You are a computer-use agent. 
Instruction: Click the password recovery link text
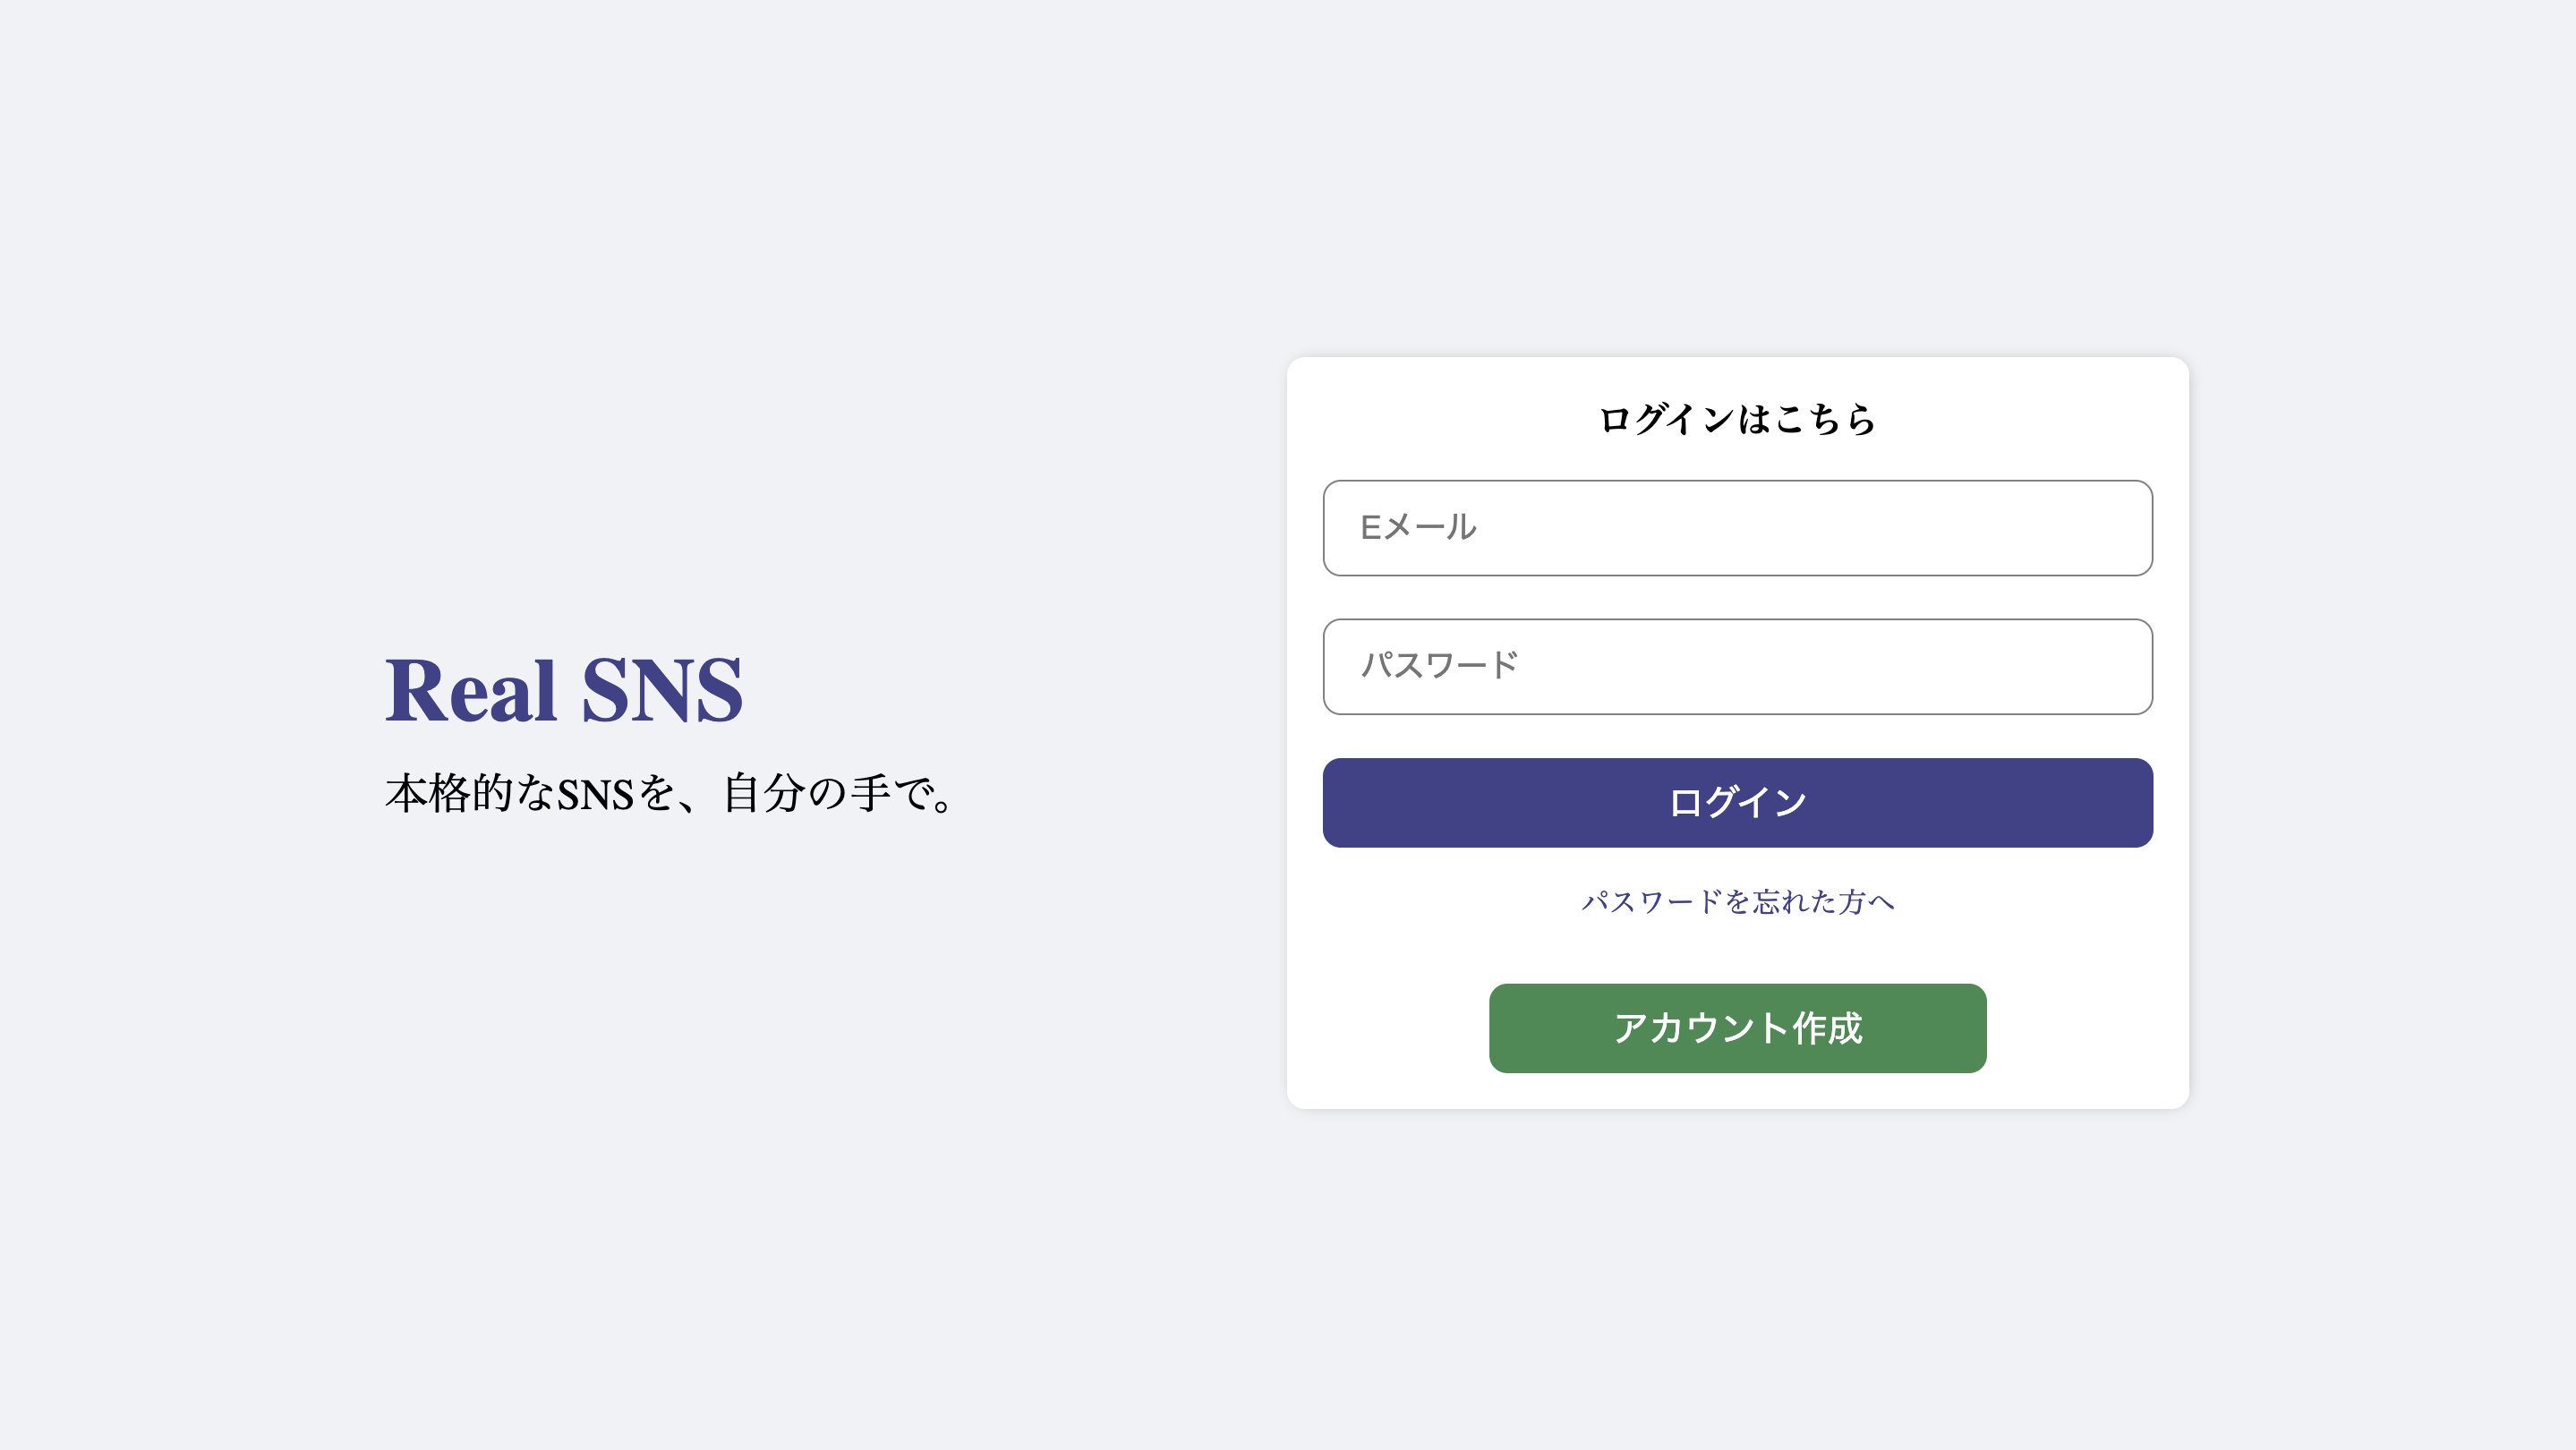click(1737, 903)
